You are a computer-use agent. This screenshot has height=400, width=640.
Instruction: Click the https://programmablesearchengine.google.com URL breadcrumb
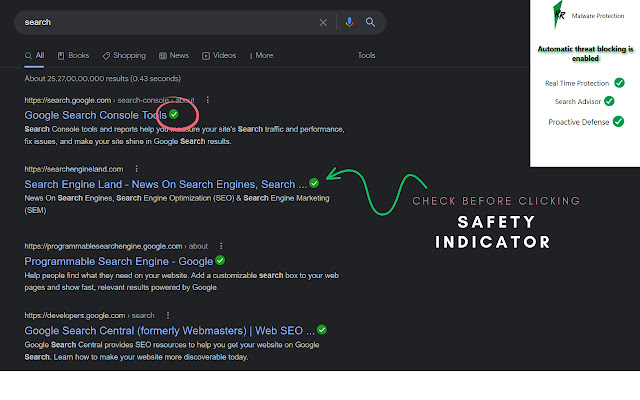pos(116,246)
